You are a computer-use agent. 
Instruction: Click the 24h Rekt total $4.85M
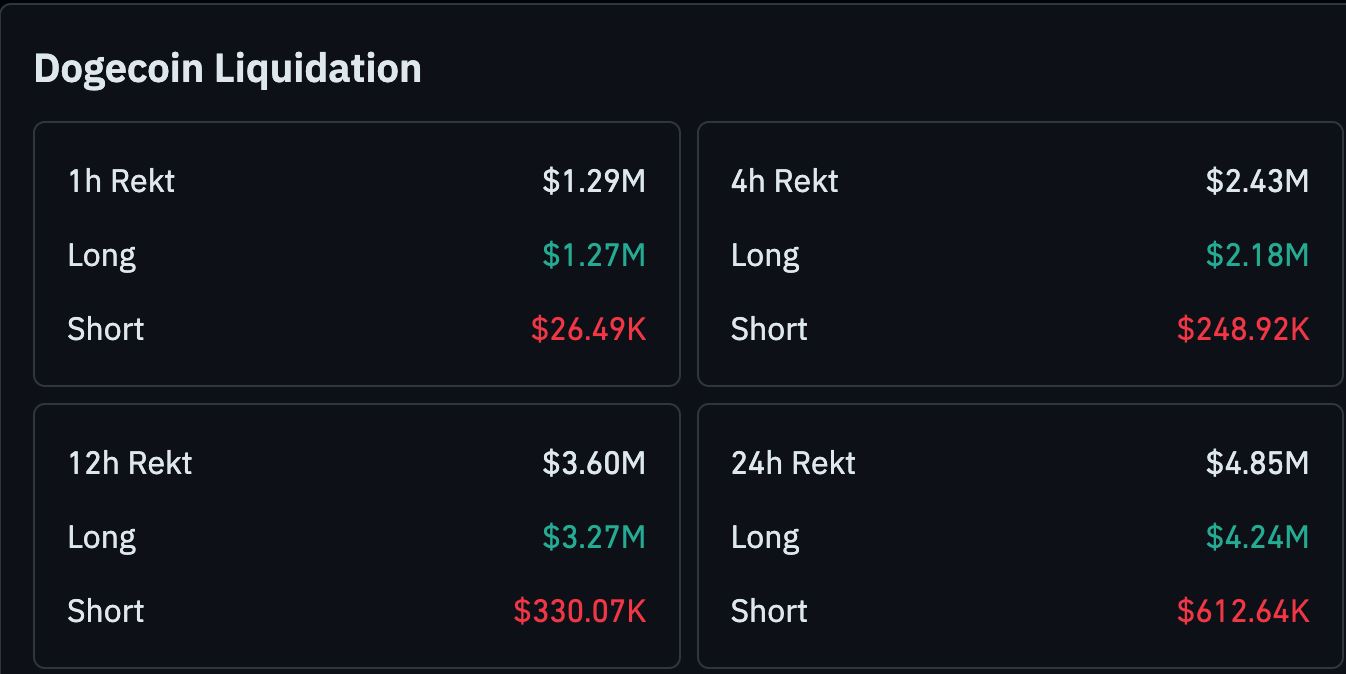[x=1257, y=463]
